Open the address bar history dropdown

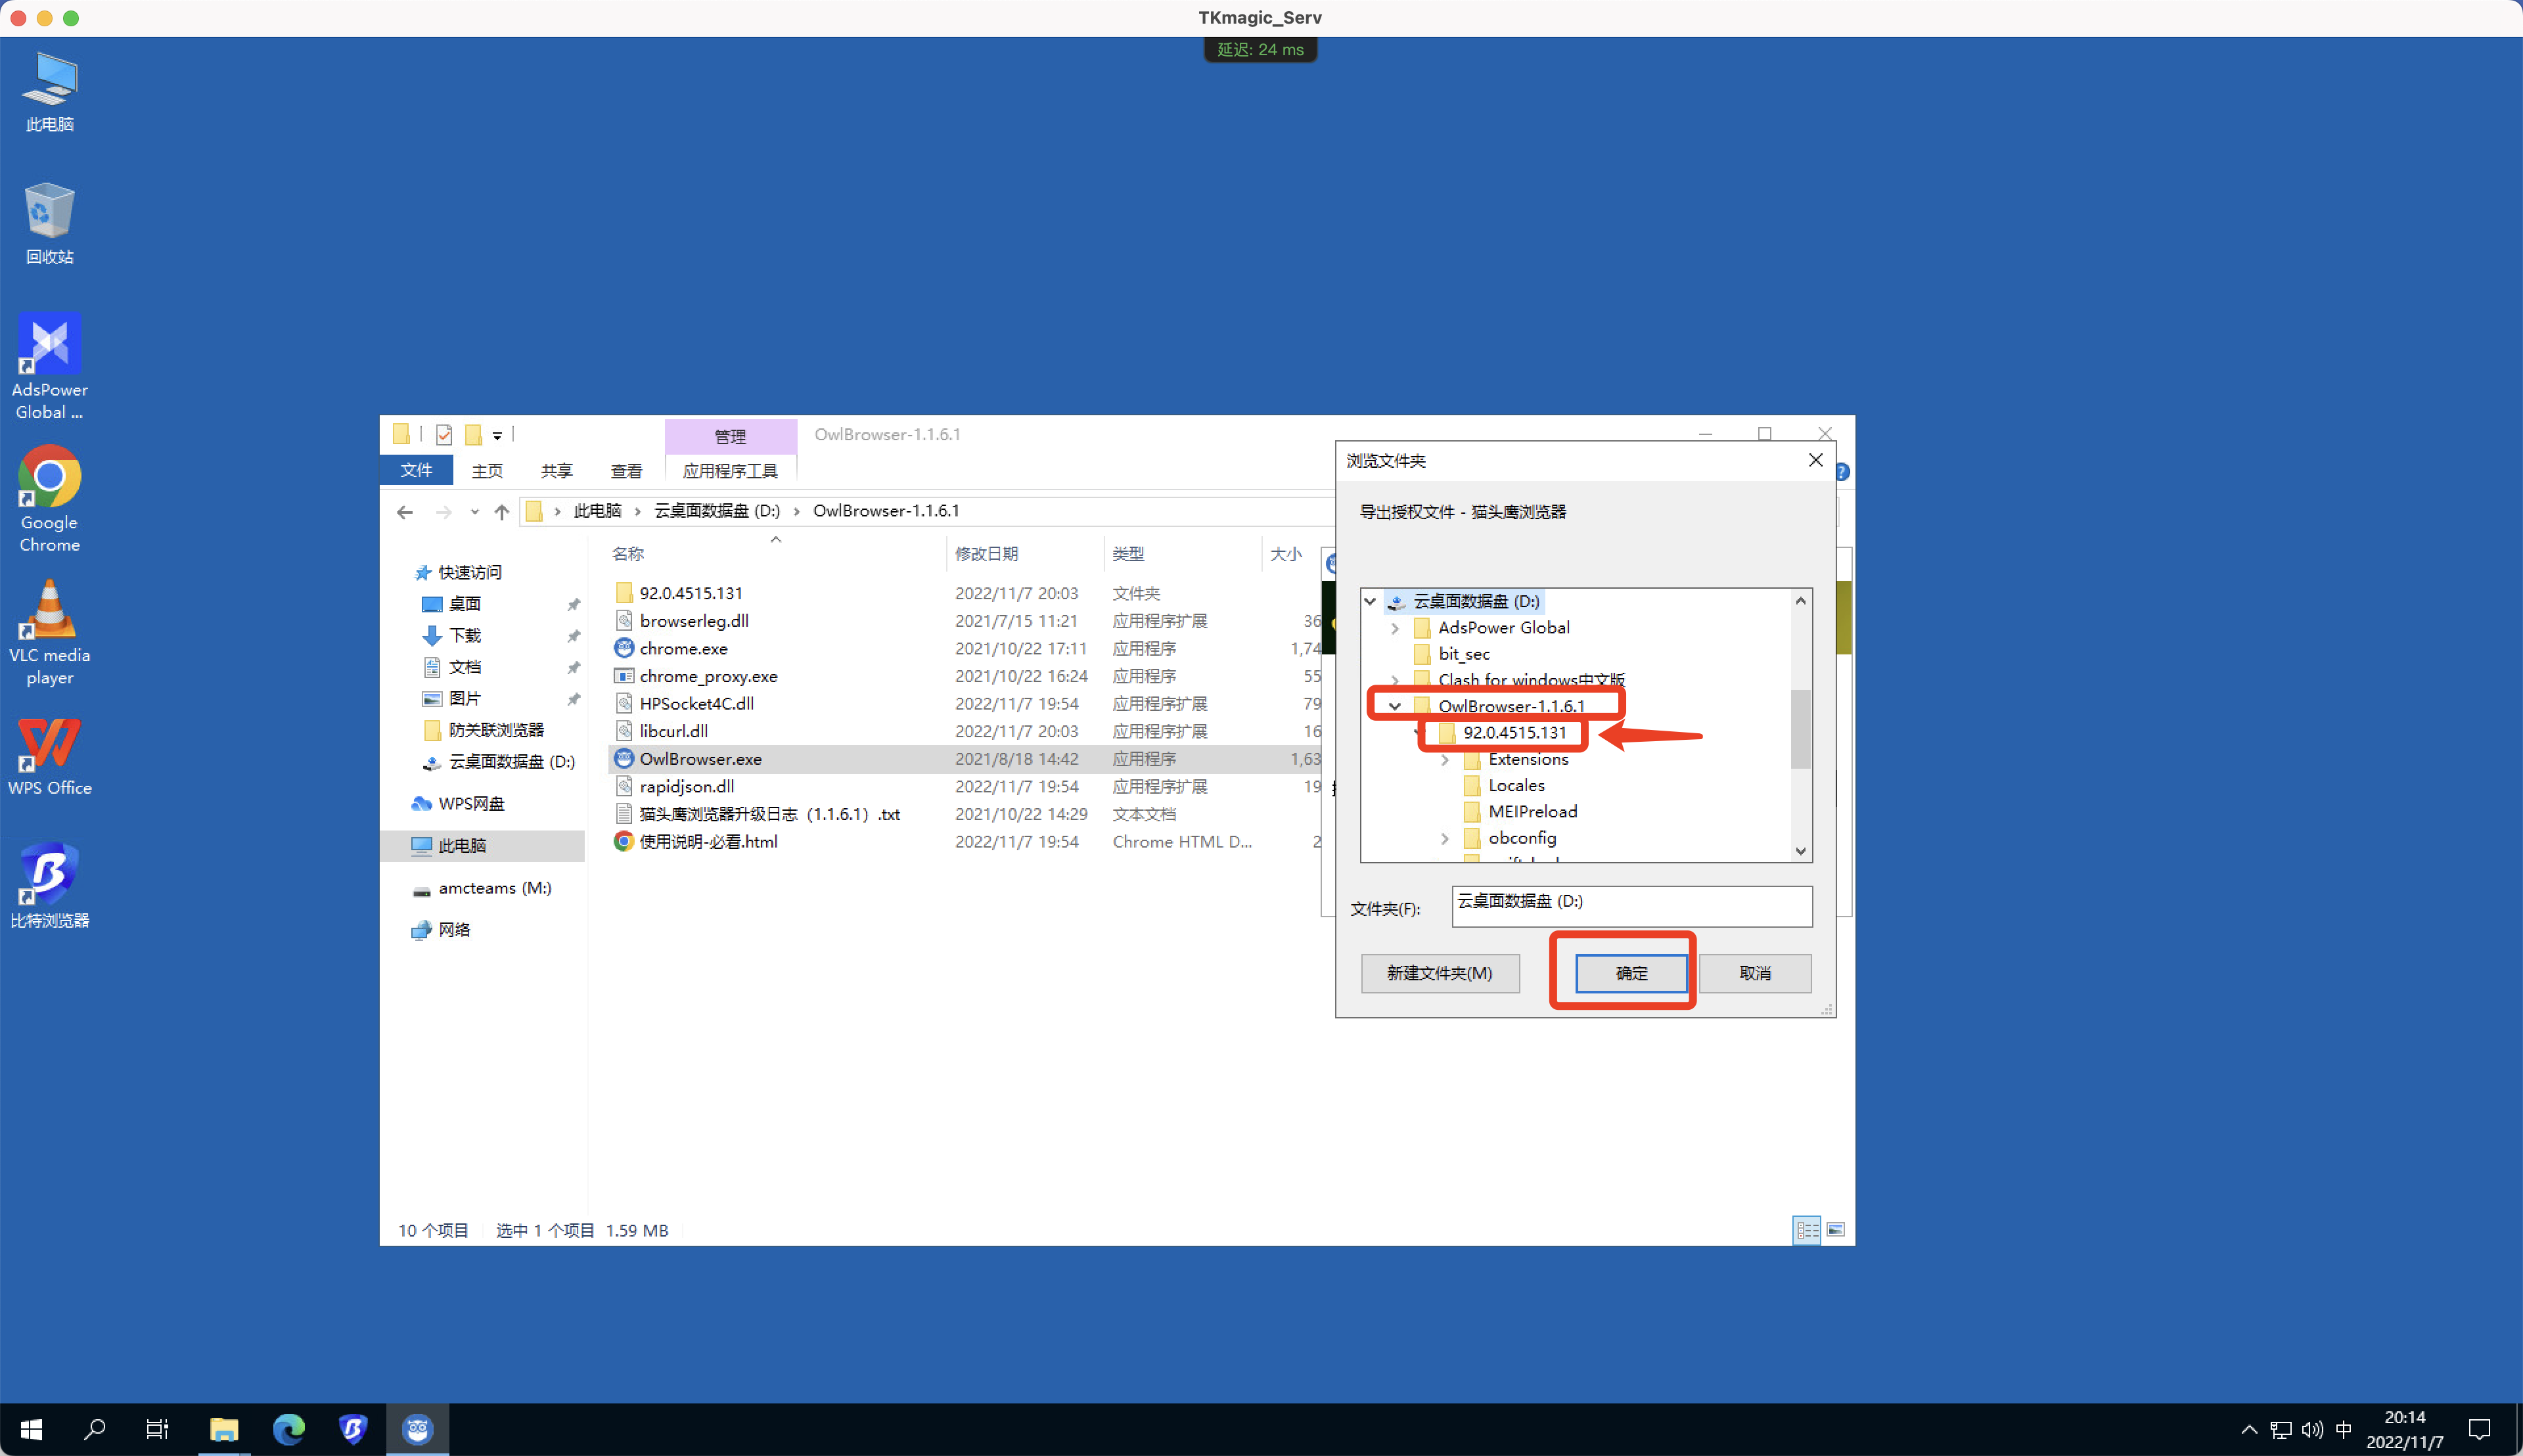pos(475,511)
